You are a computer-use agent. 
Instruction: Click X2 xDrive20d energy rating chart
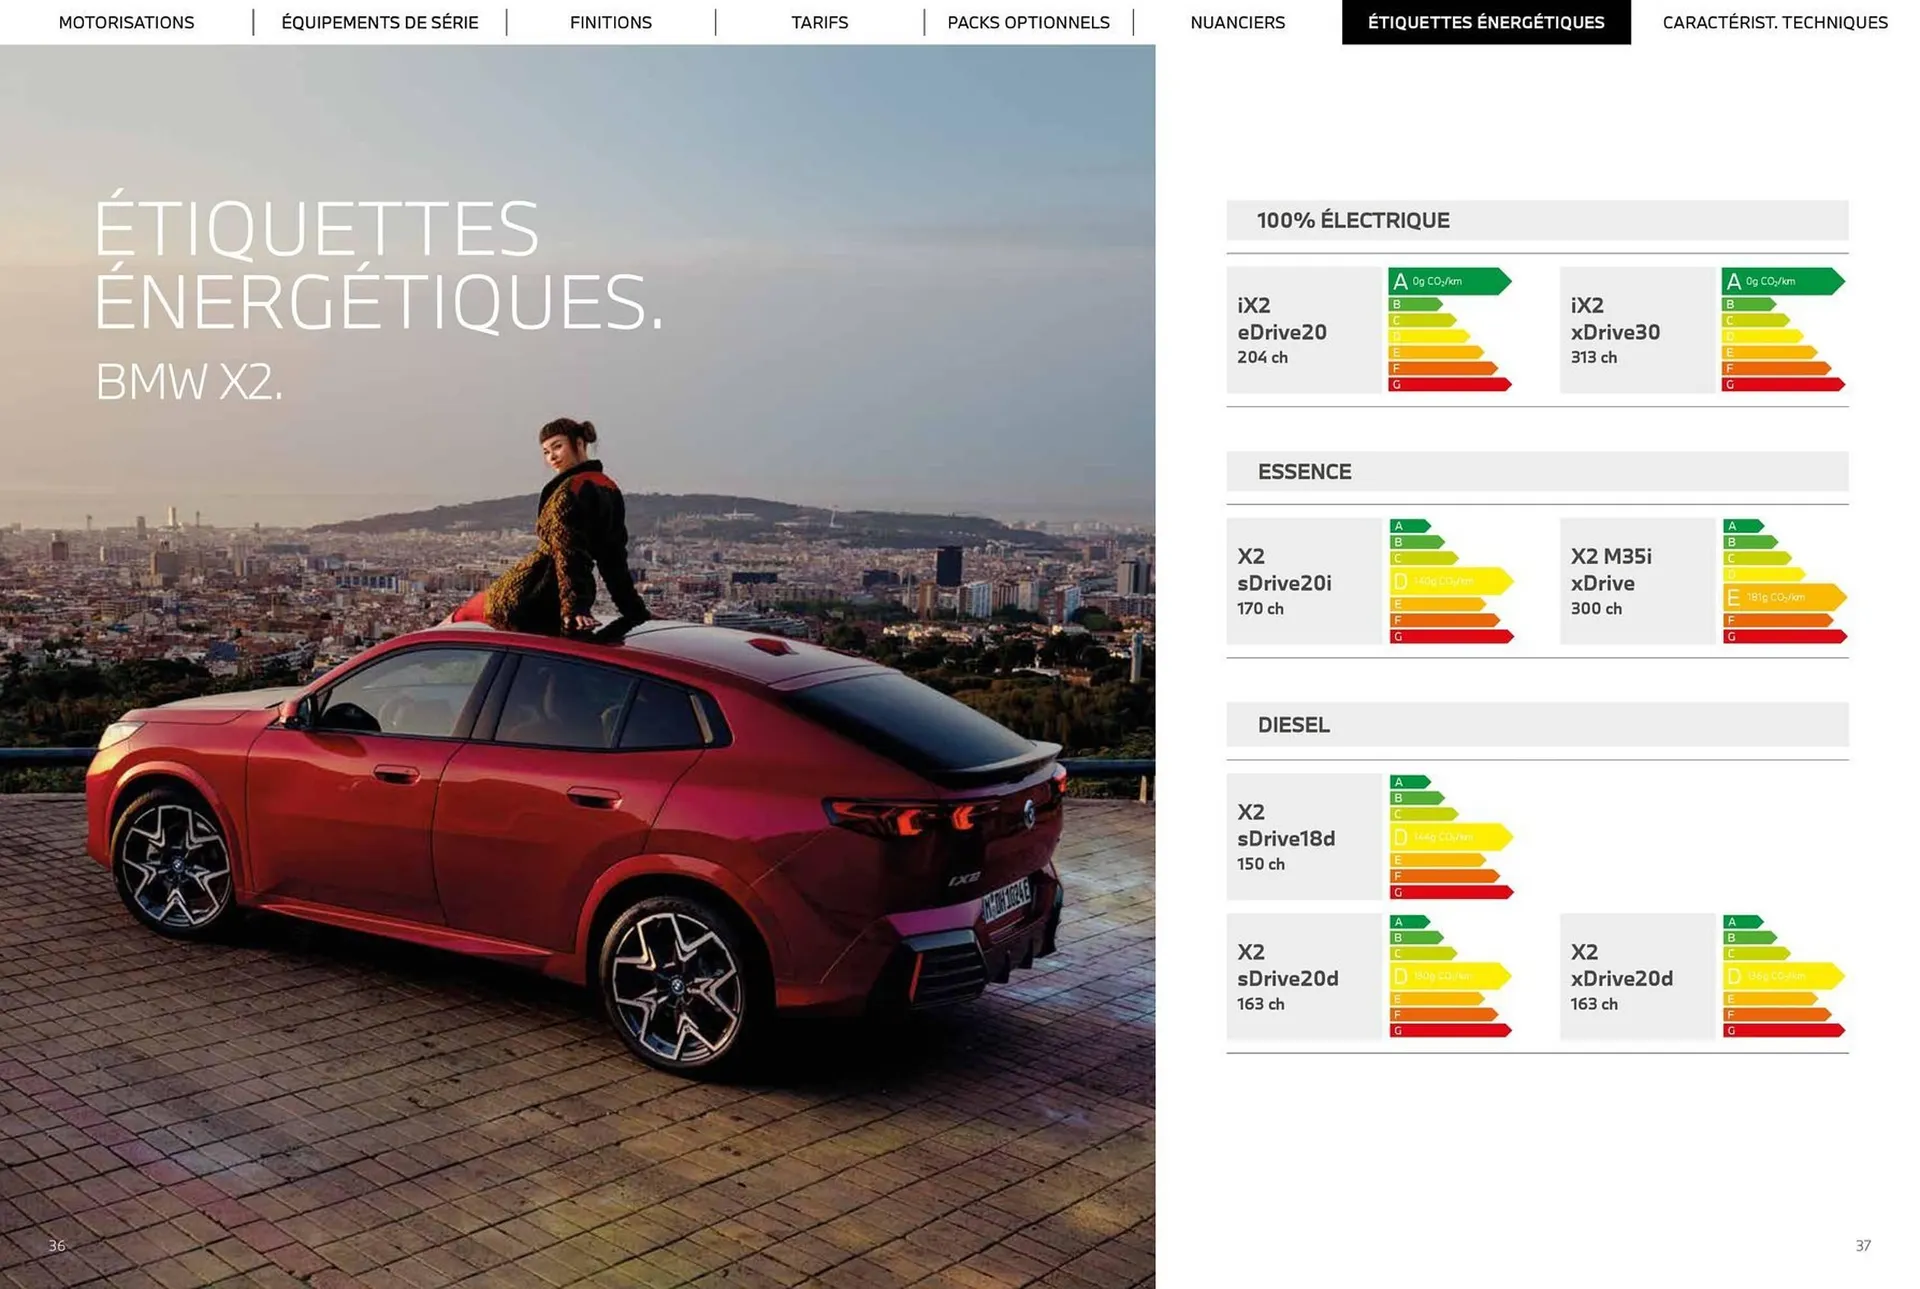pos(1782,976)
